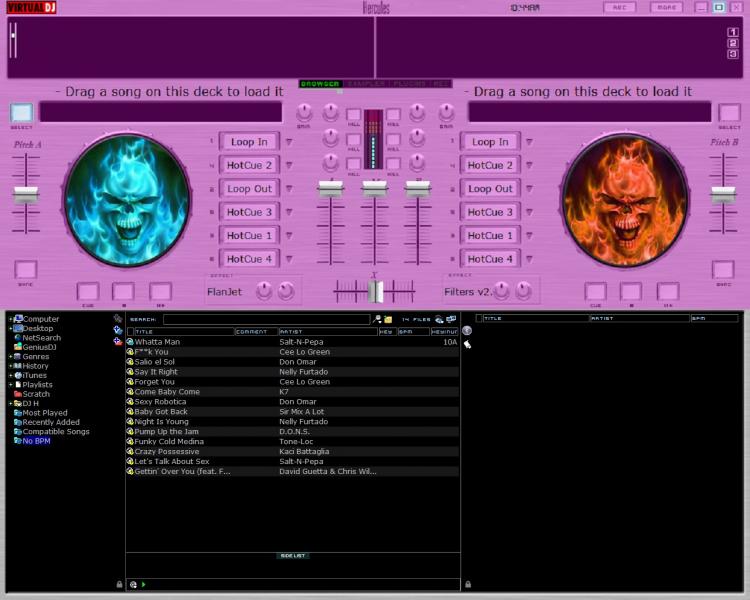Expand the Playlists tree node
The width and height of the screenshot is (750, 600).
[x=11, y=385]
